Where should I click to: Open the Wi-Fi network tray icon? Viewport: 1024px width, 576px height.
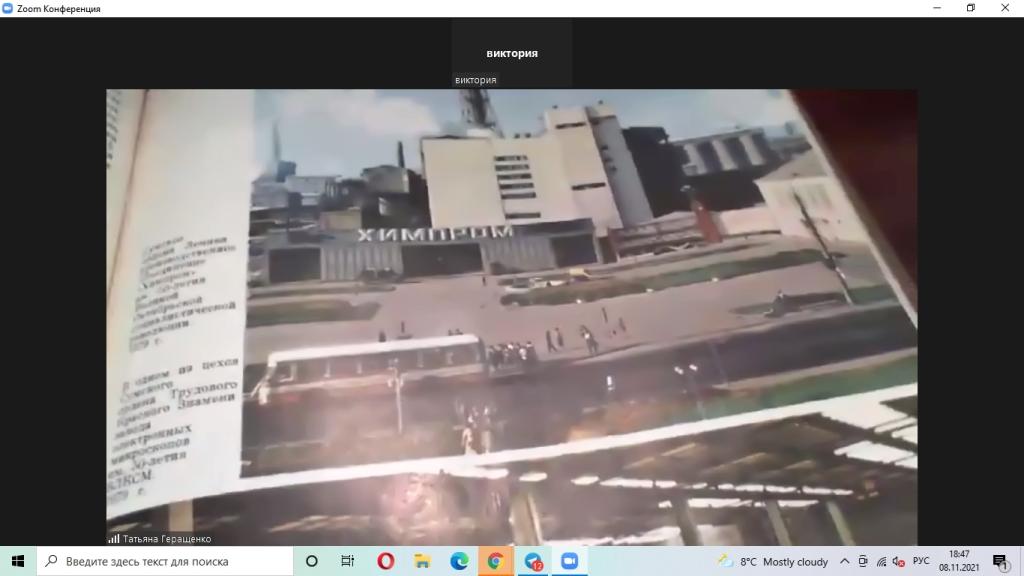881,561
